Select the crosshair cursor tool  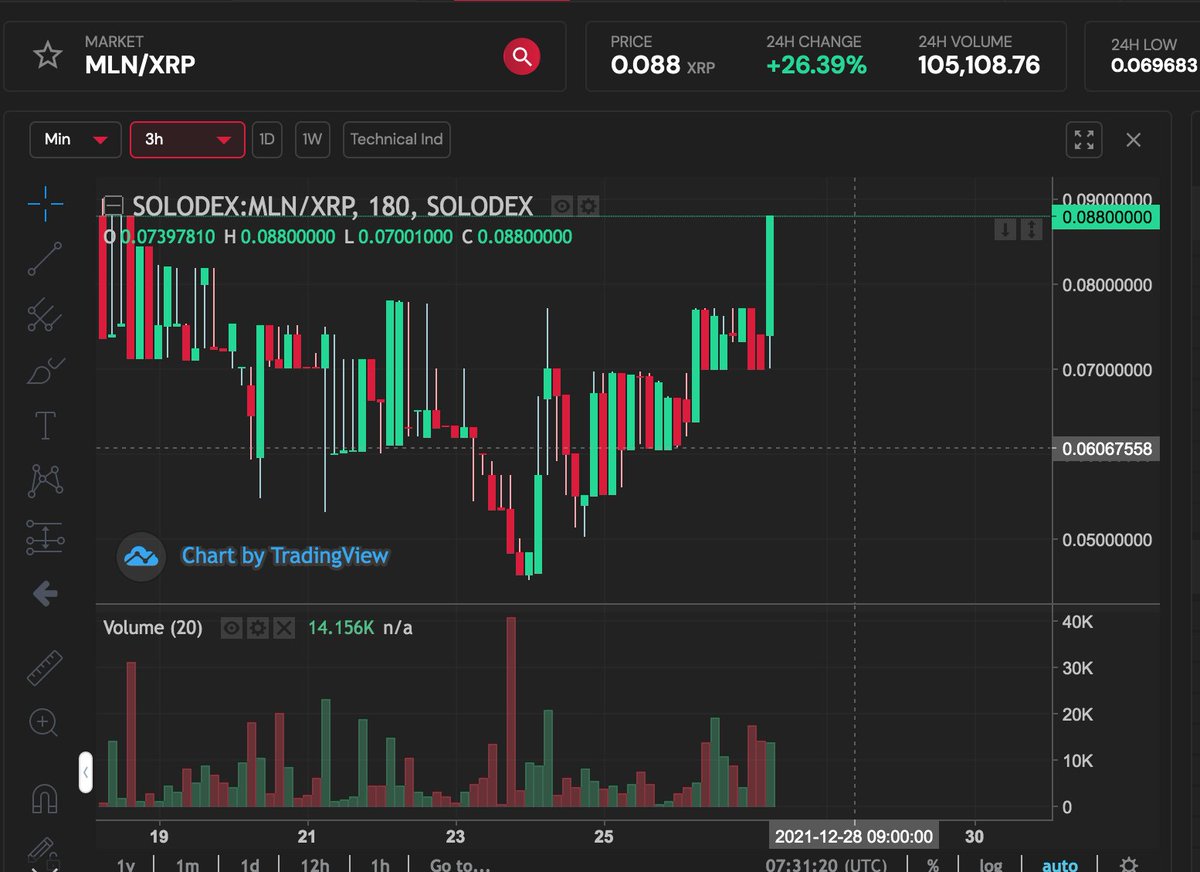[45, 205]
